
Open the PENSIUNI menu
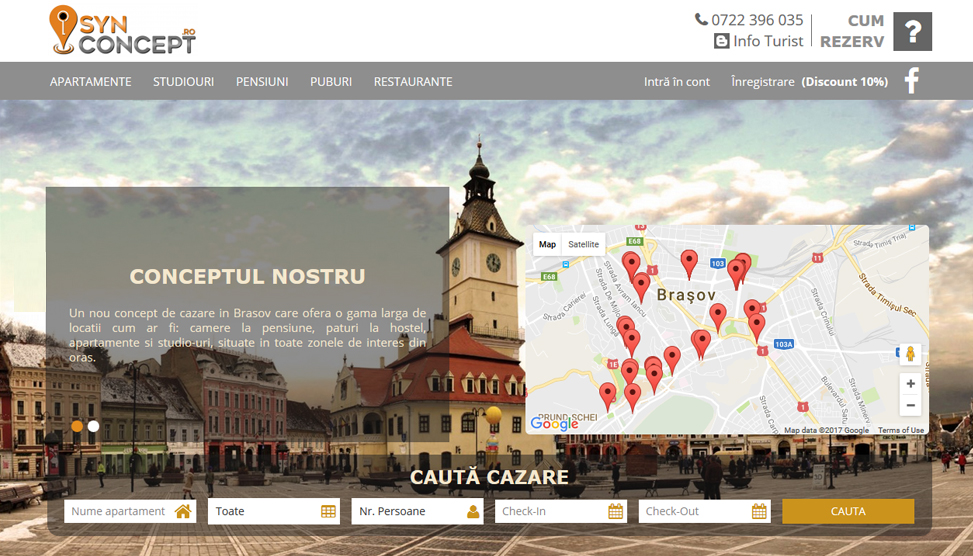click(262, 81)
